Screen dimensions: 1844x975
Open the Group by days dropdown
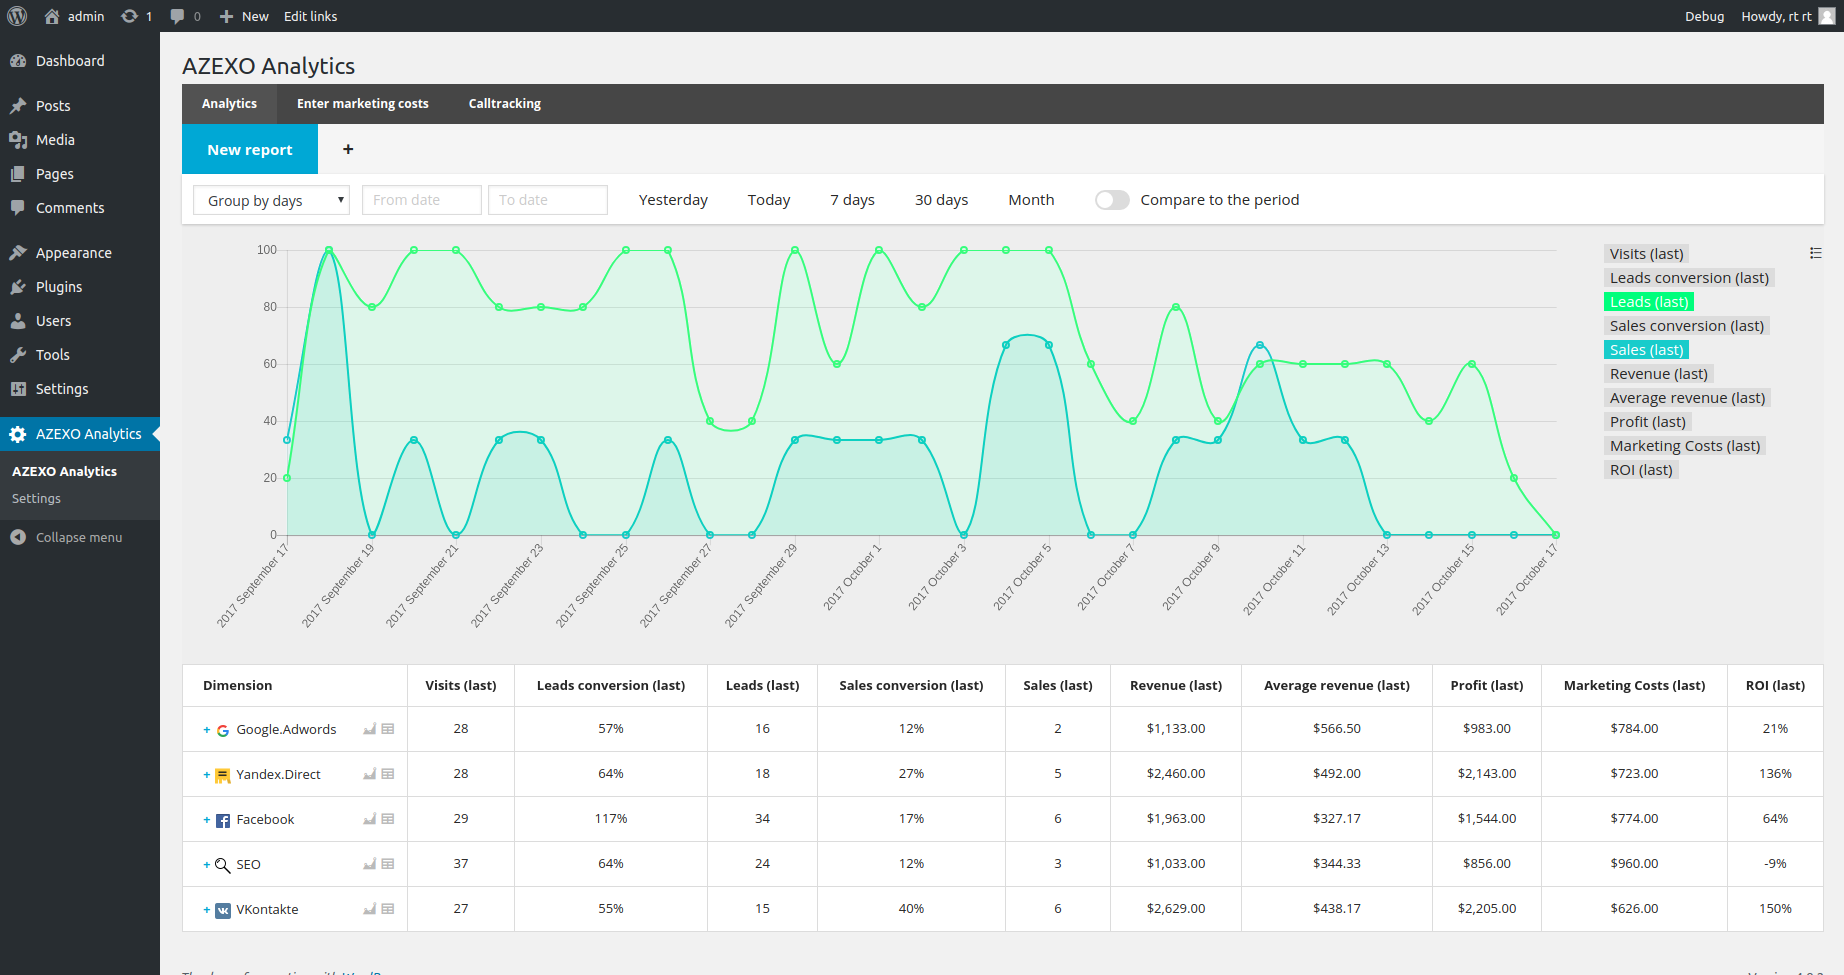(271, 200)
